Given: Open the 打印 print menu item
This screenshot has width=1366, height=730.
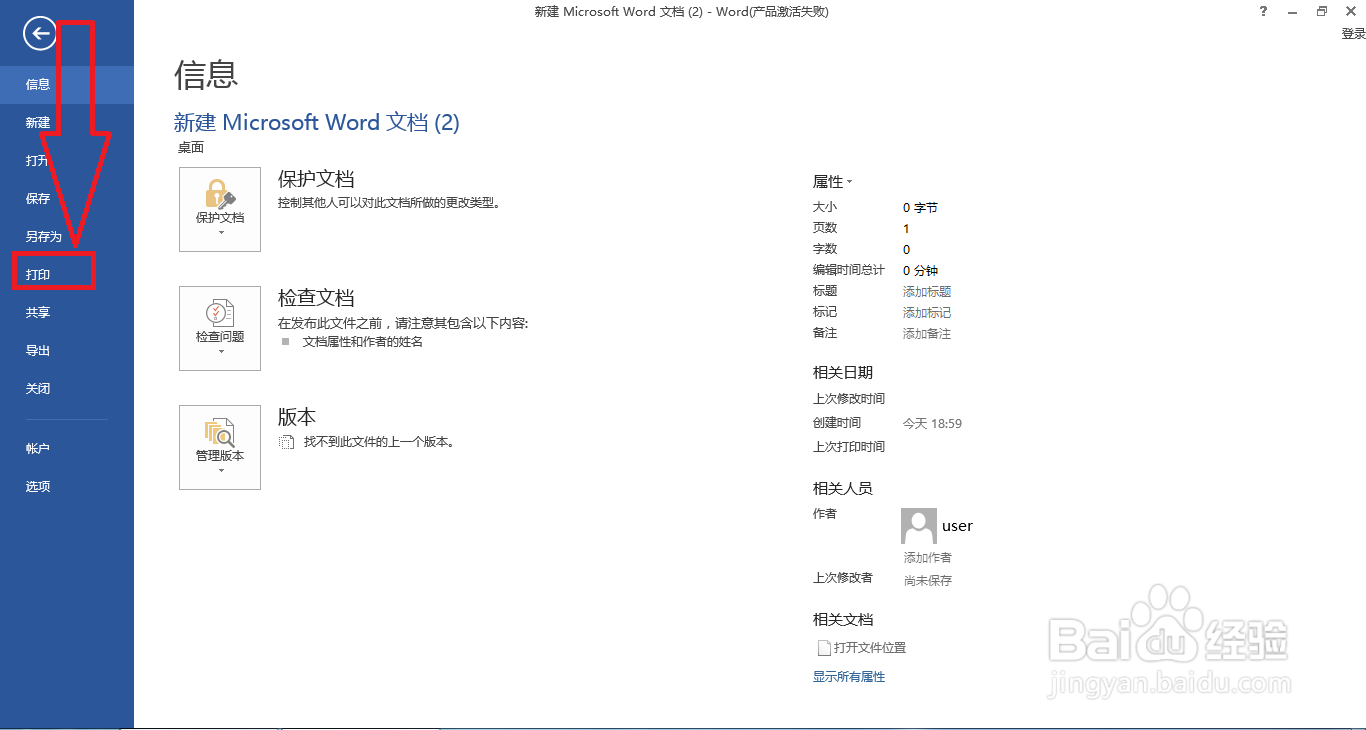Looking at the screenshot, I should coord(67,275).
